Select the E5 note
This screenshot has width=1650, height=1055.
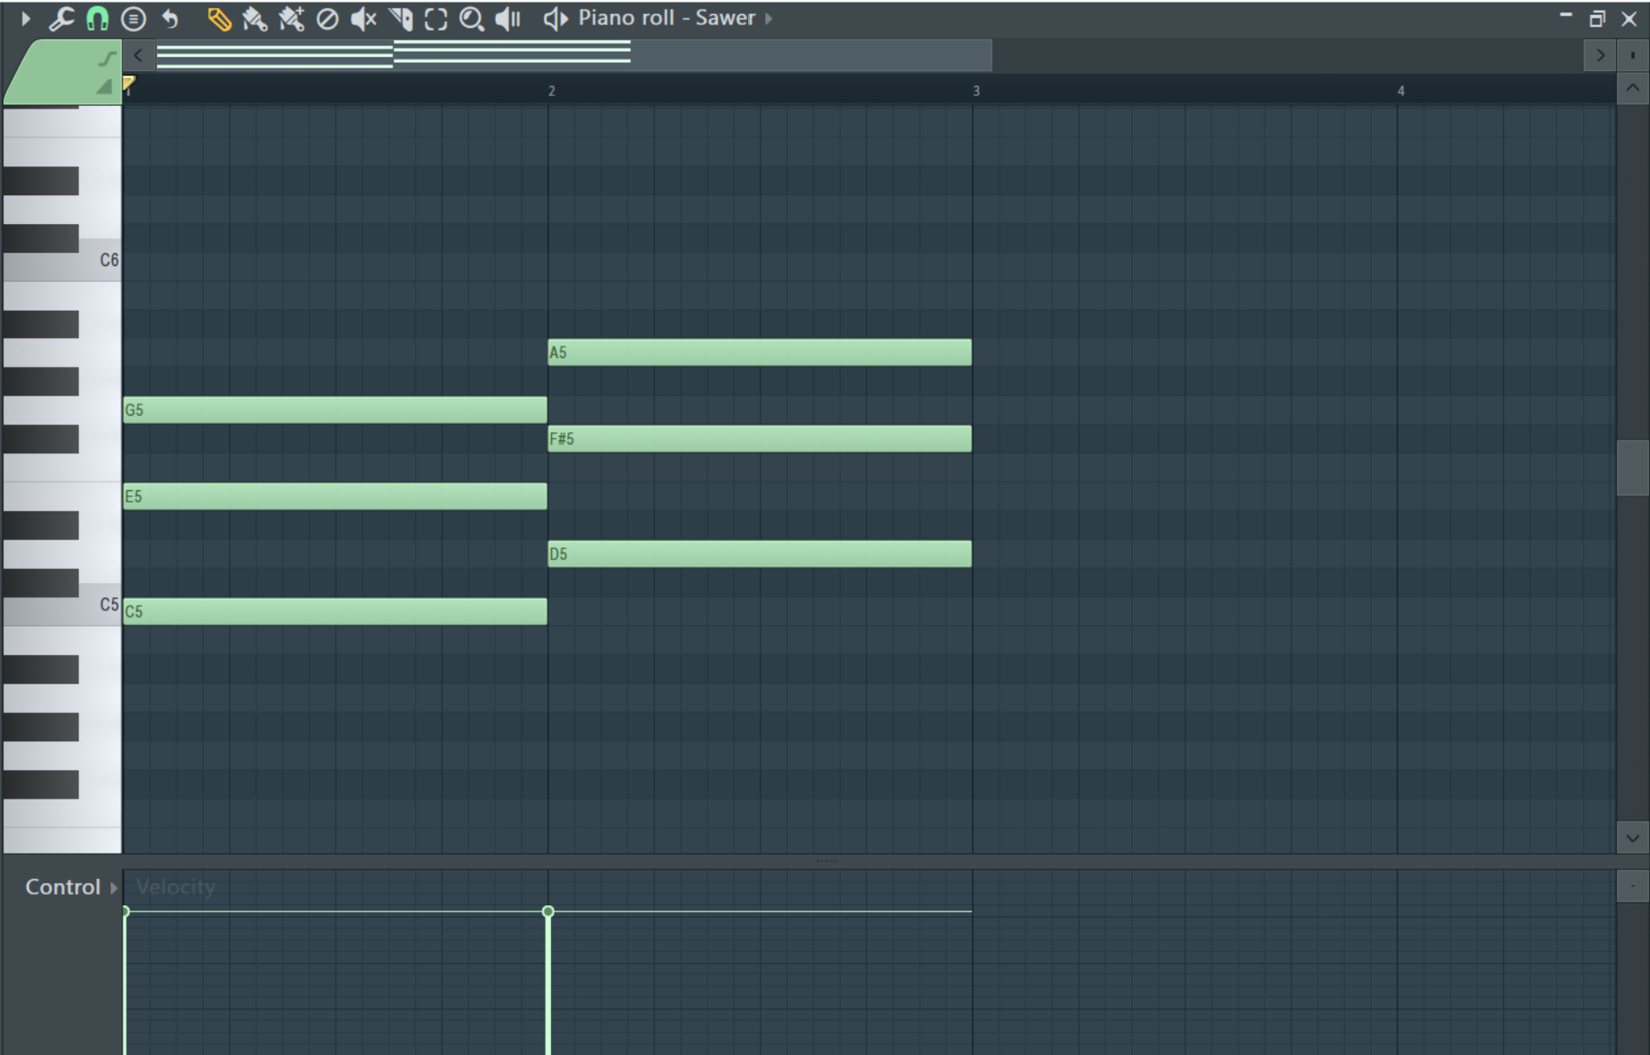point(335,496)
